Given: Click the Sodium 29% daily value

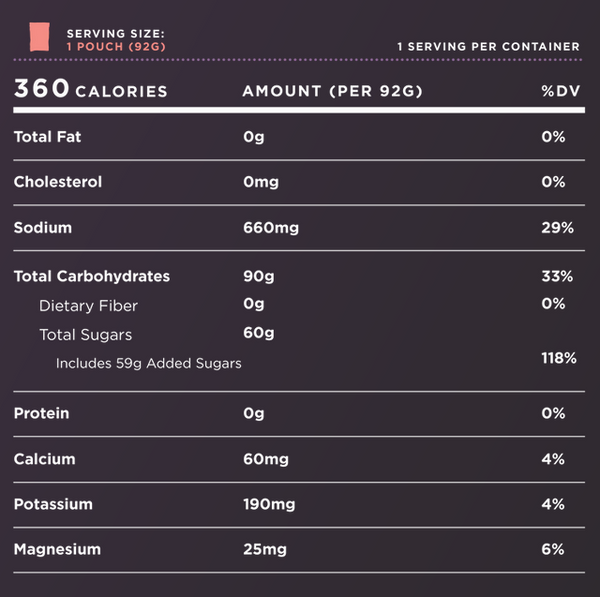Looking at the screenshot, I should coord(558,228).
